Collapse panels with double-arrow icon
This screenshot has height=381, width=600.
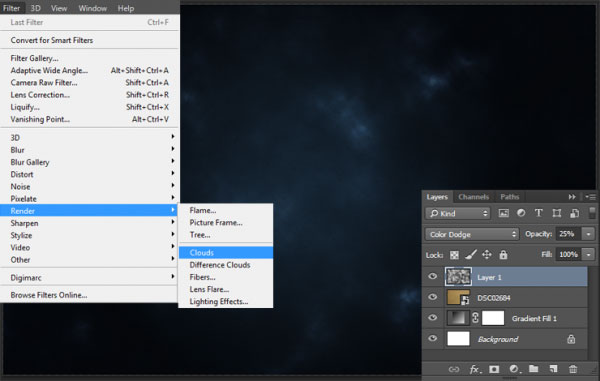(x=572, y=197)
